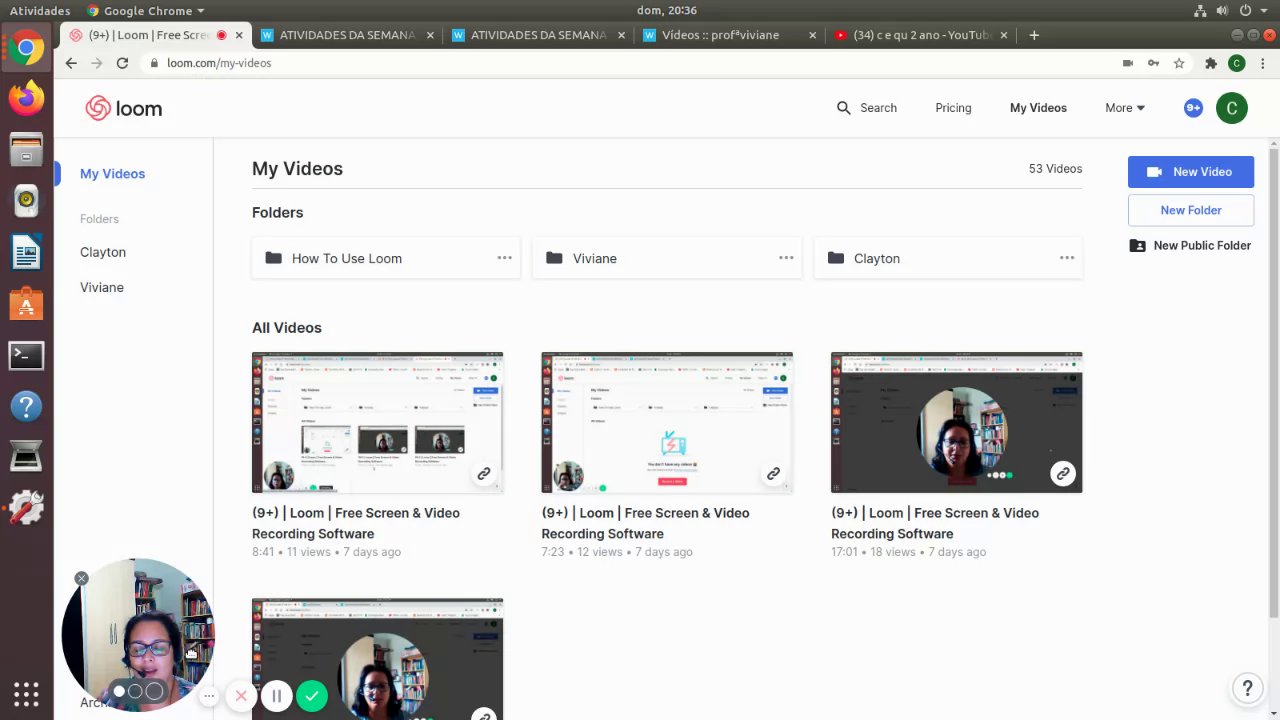Create a New Public Folder
The width and height of the screenshot is (1280, 720).
click(x=1191, y=245)
